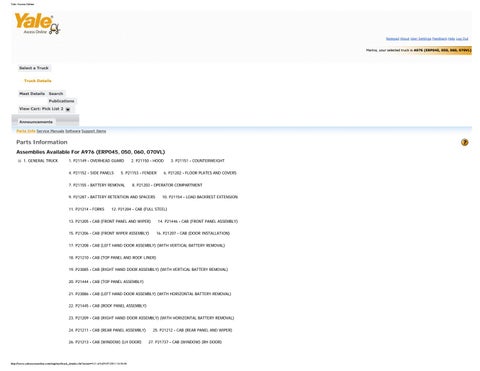This screenshot has height=371, width=480.
Task: Open the Counterweight assembly link
Action: coord(198,161)
